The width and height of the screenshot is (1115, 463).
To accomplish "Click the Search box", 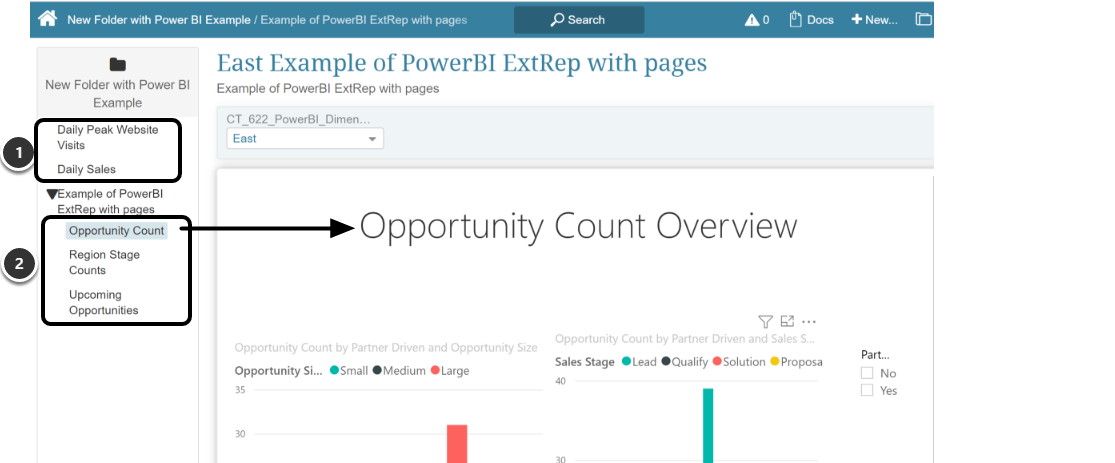I will [x=579, y=20].
